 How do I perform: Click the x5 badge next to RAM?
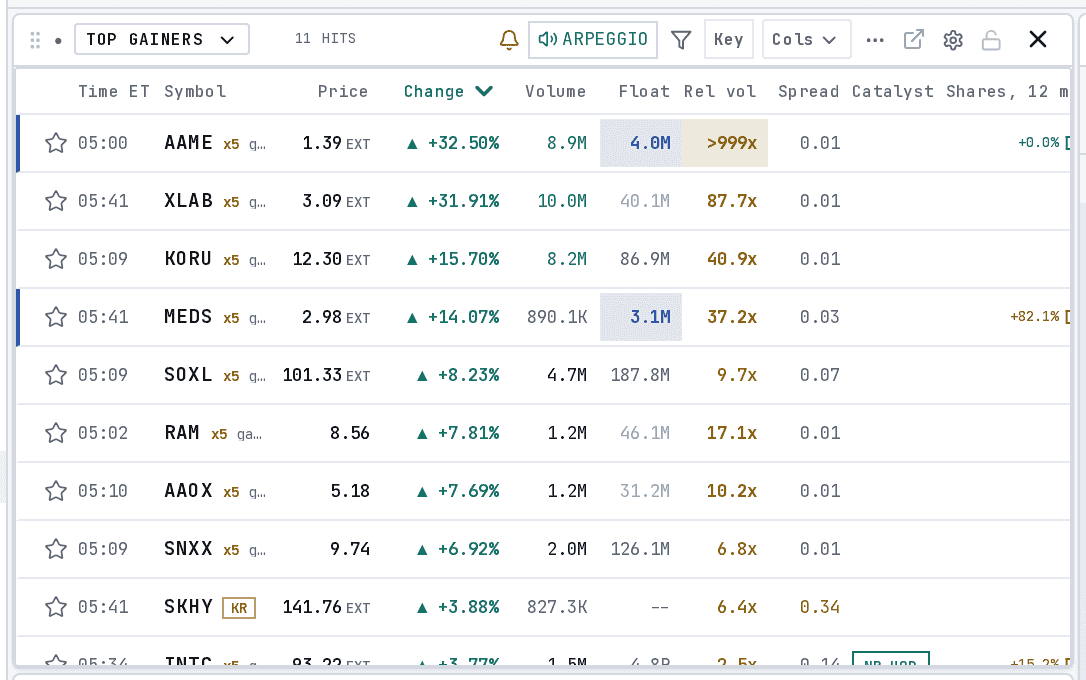tap(220, 434)
